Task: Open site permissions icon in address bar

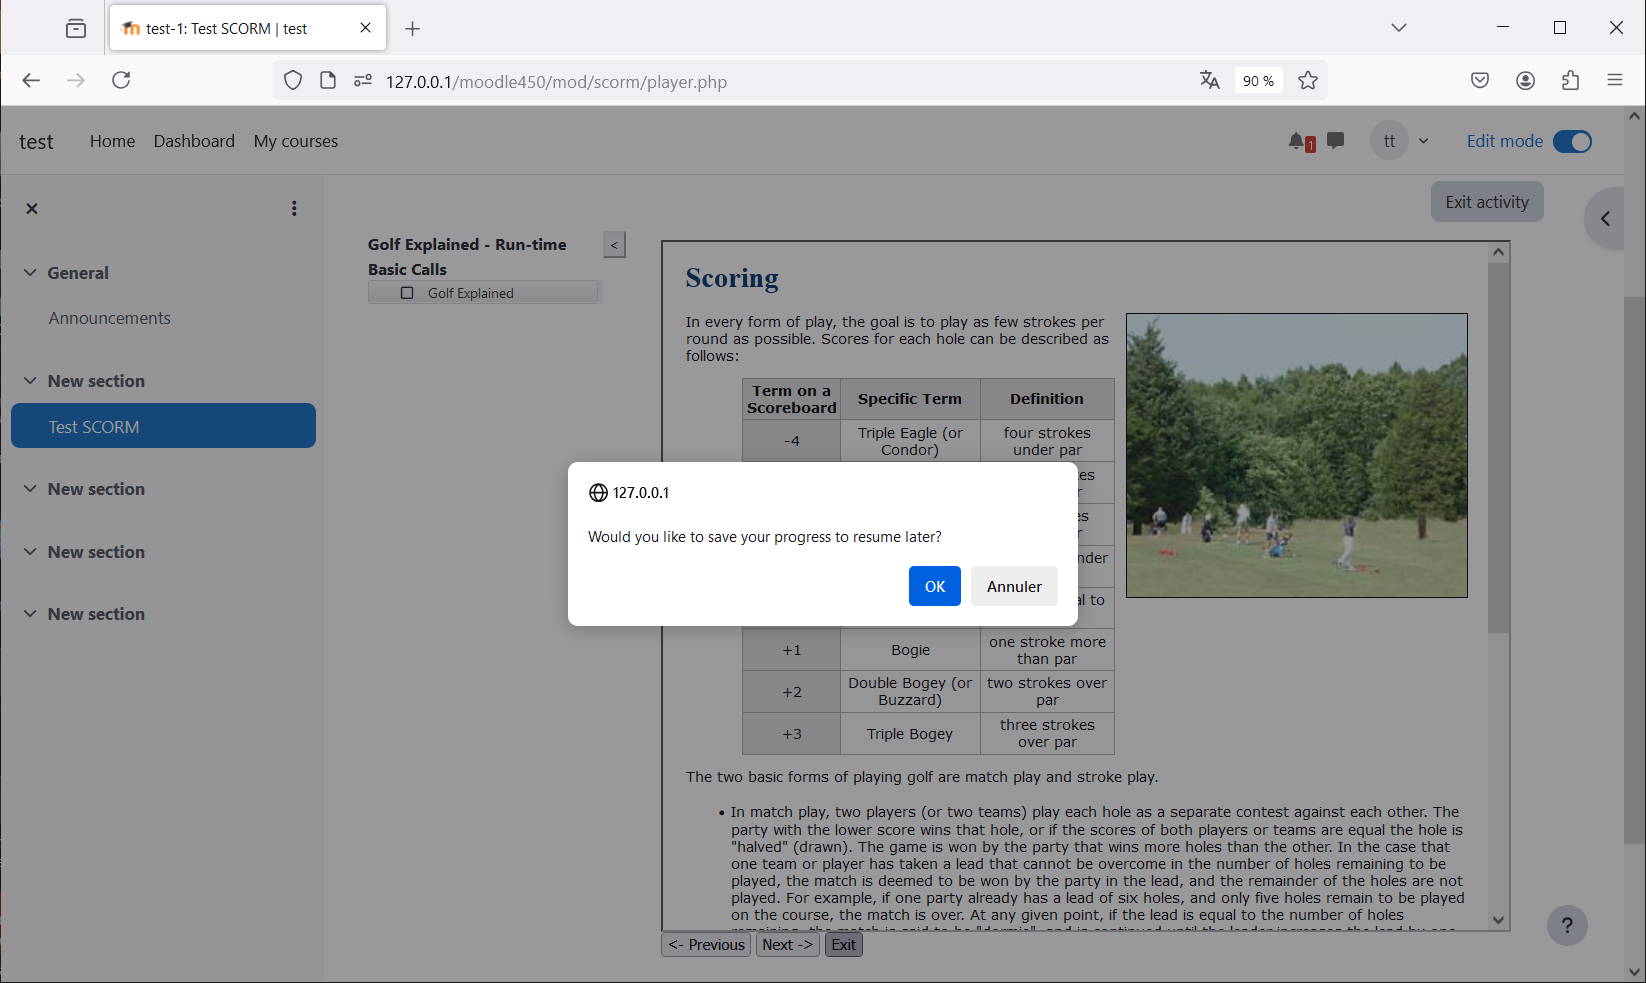Action: coord(363,81)
